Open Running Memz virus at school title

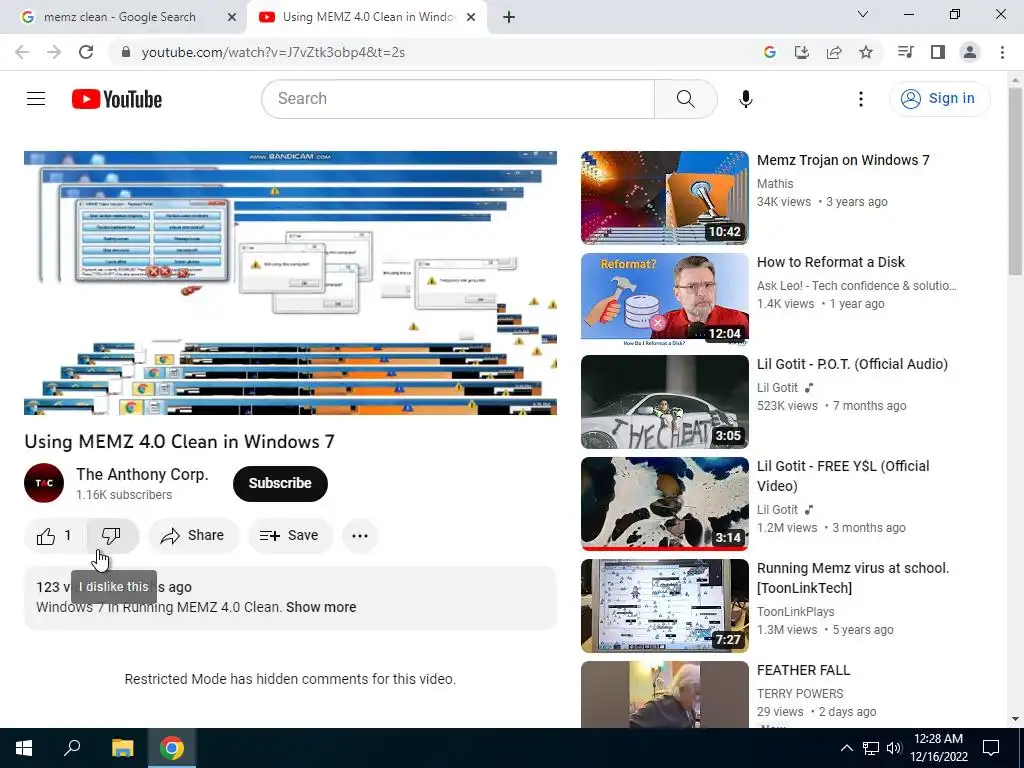853,578
